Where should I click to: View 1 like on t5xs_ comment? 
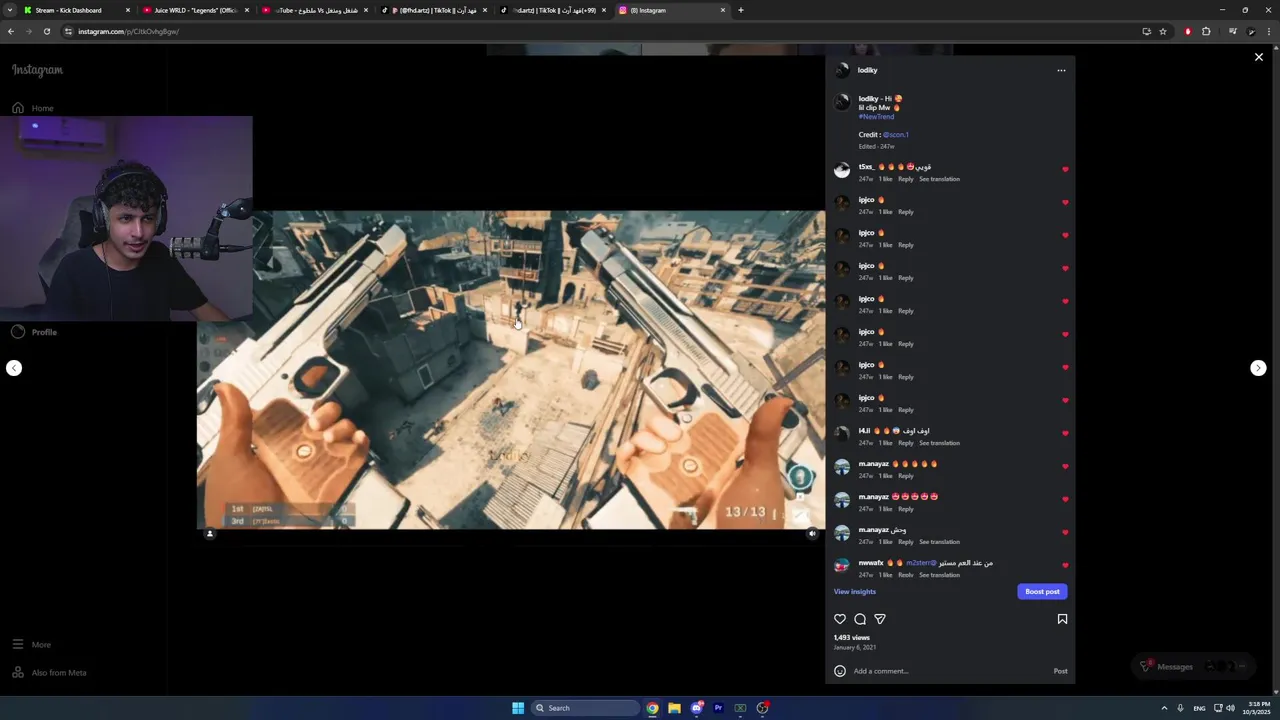click(885, 179)
